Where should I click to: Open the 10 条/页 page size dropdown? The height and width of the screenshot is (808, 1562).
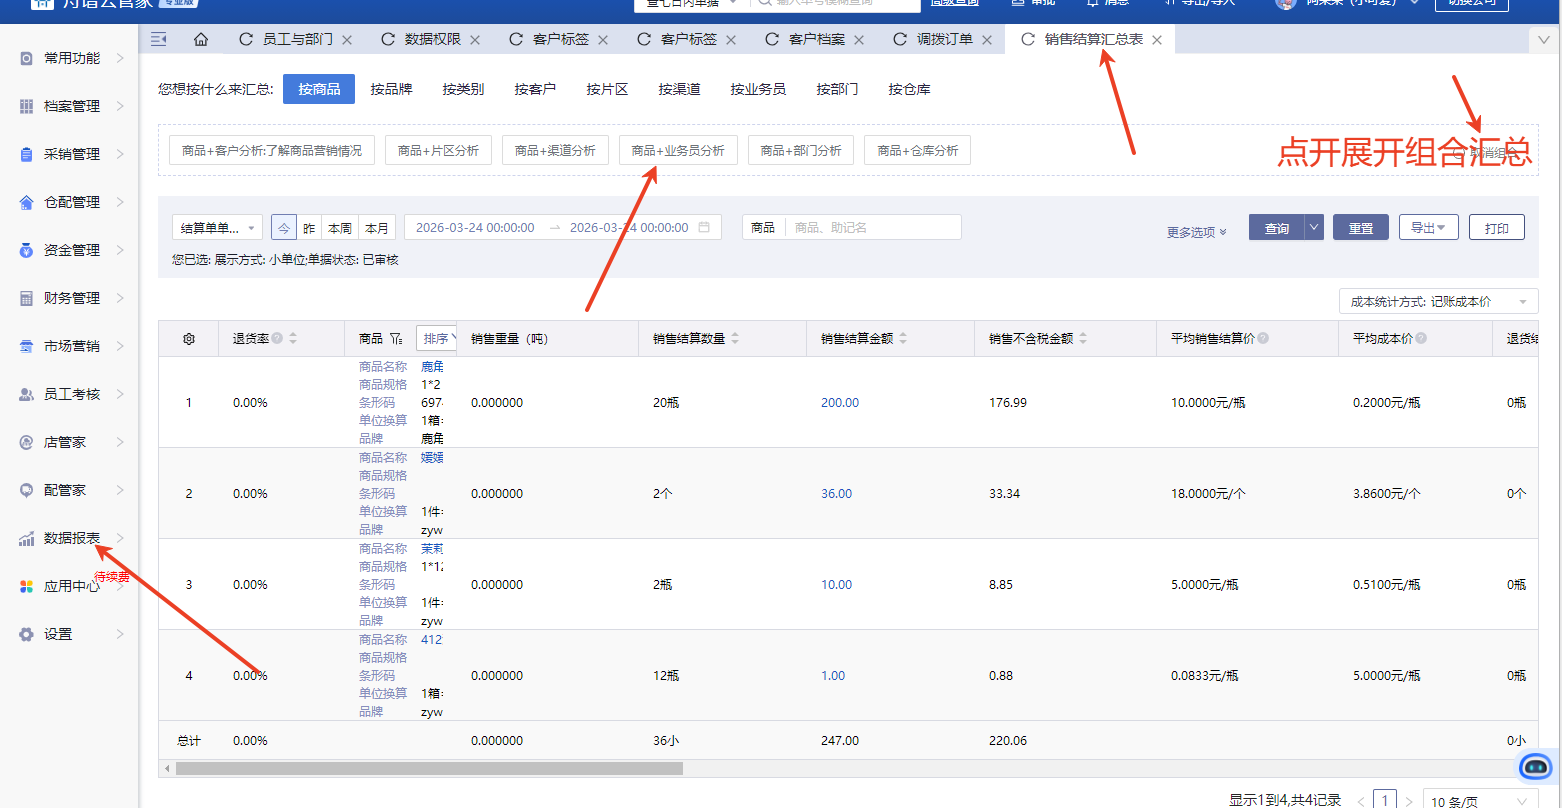[1479, 801]
